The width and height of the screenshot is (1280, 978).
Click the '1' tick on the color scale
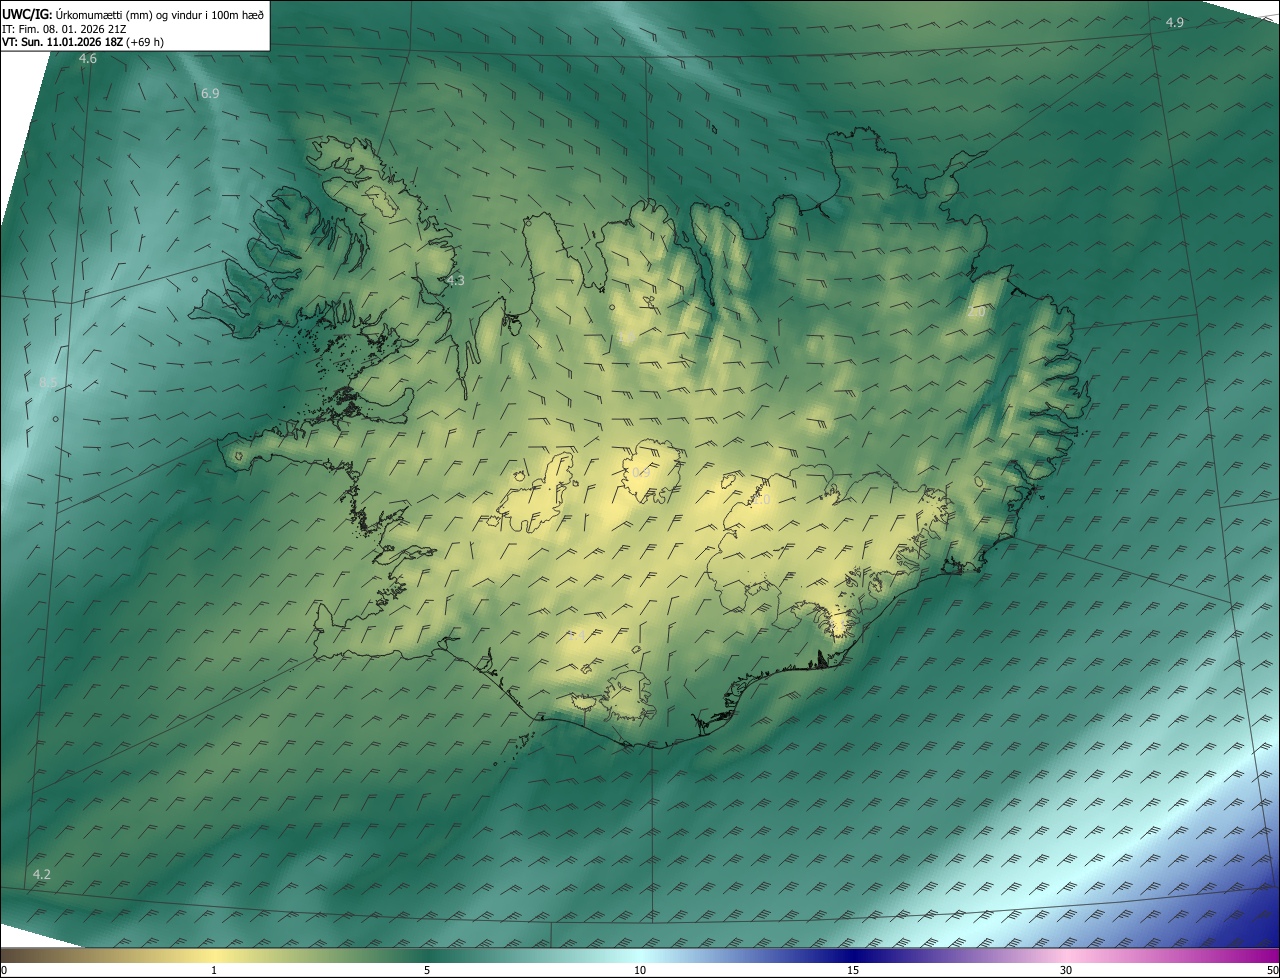coord(214,970)
